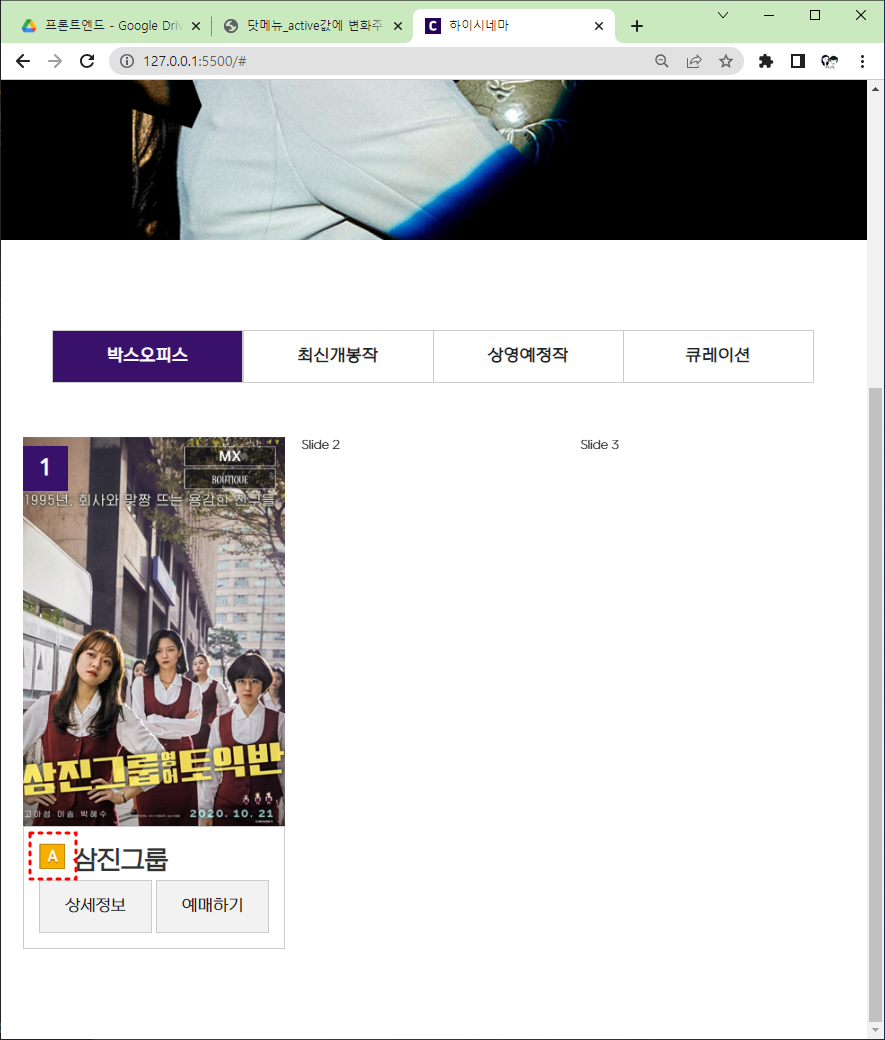Close the 하이시네마 tab
885x1040 pixels.
coord(599,26)
